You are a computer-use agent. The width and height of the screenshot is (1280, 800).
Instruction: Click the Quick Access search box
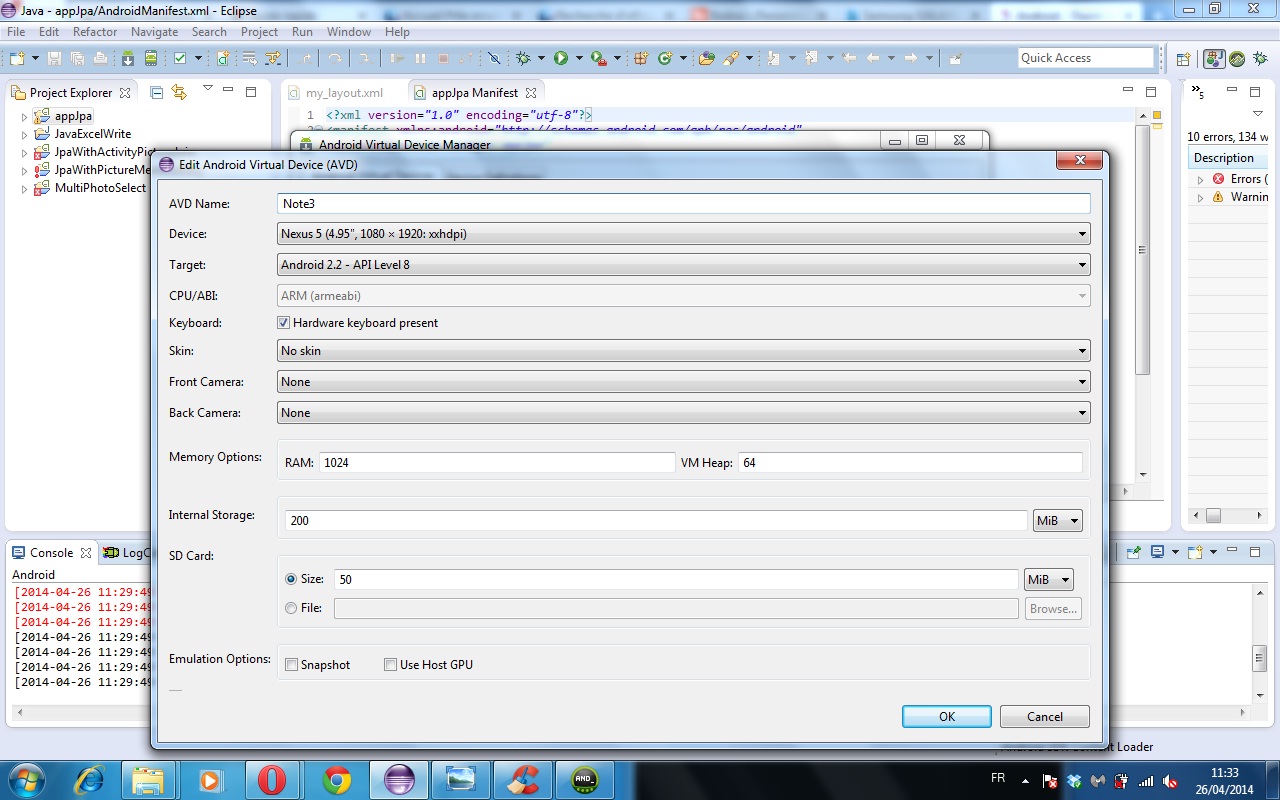click(x=1086, y=59)
